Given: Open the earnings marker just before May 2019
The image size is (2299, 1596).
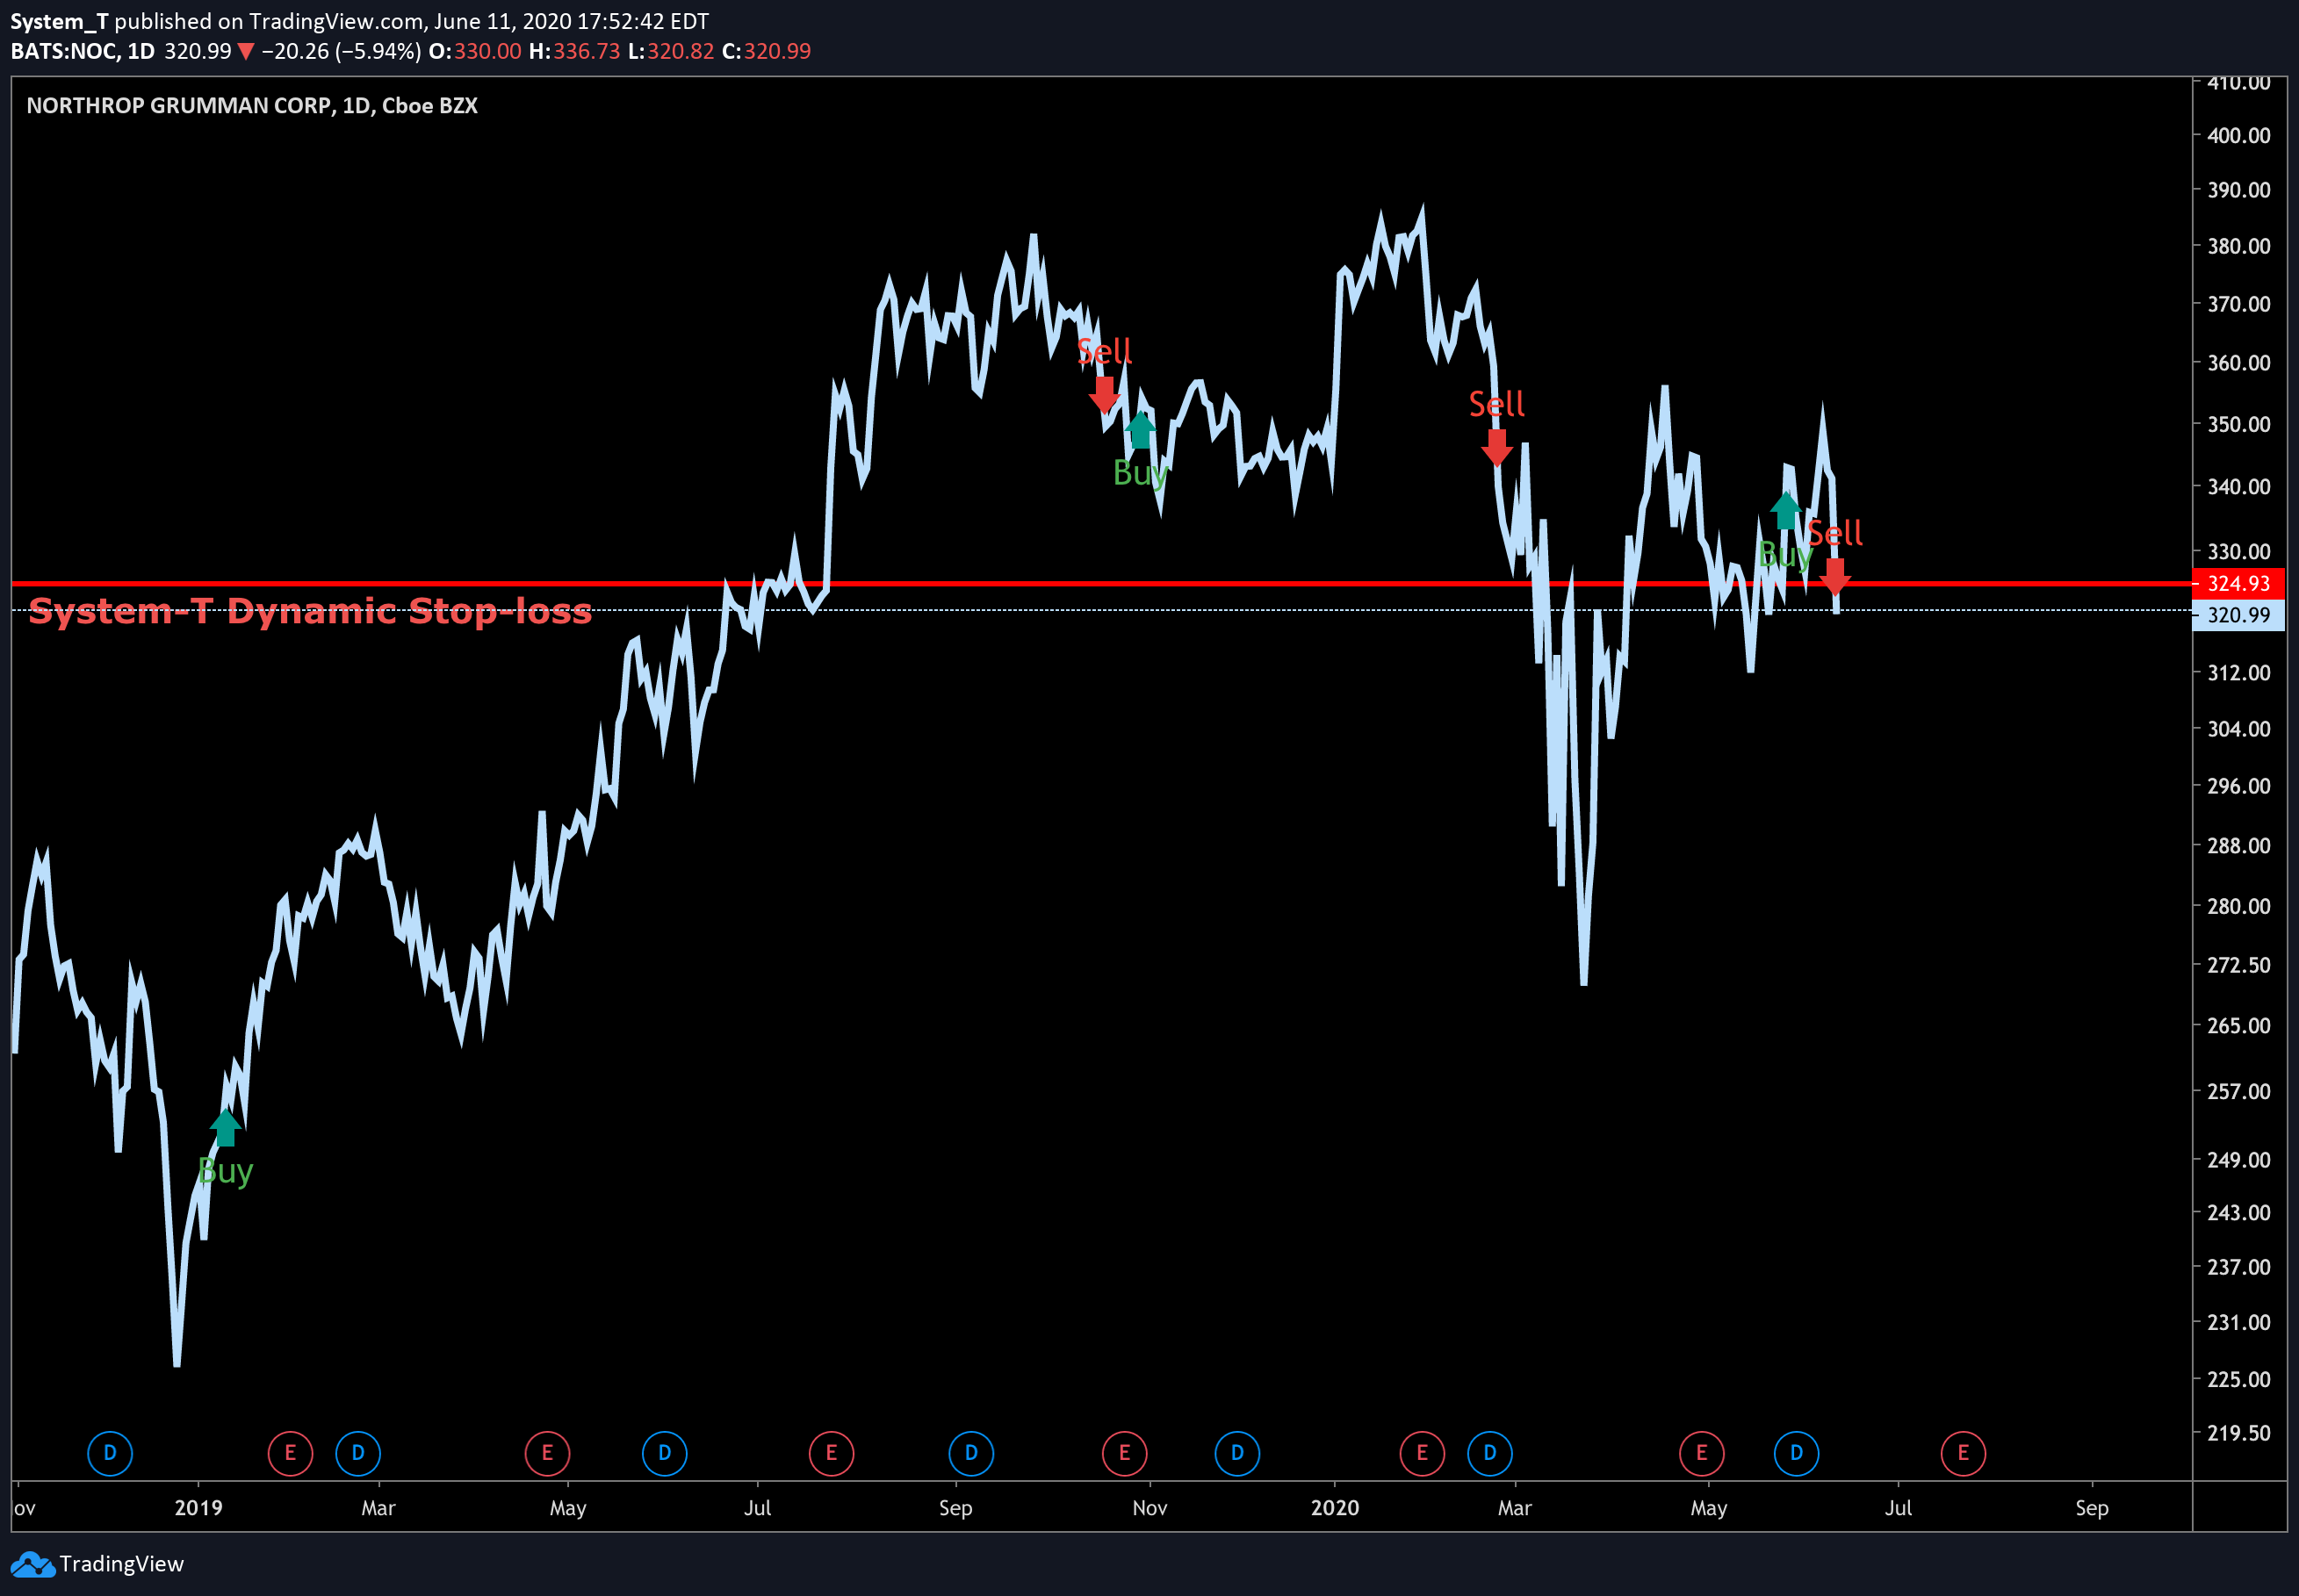Looking at the screenshot, I should coord(547,1453).
